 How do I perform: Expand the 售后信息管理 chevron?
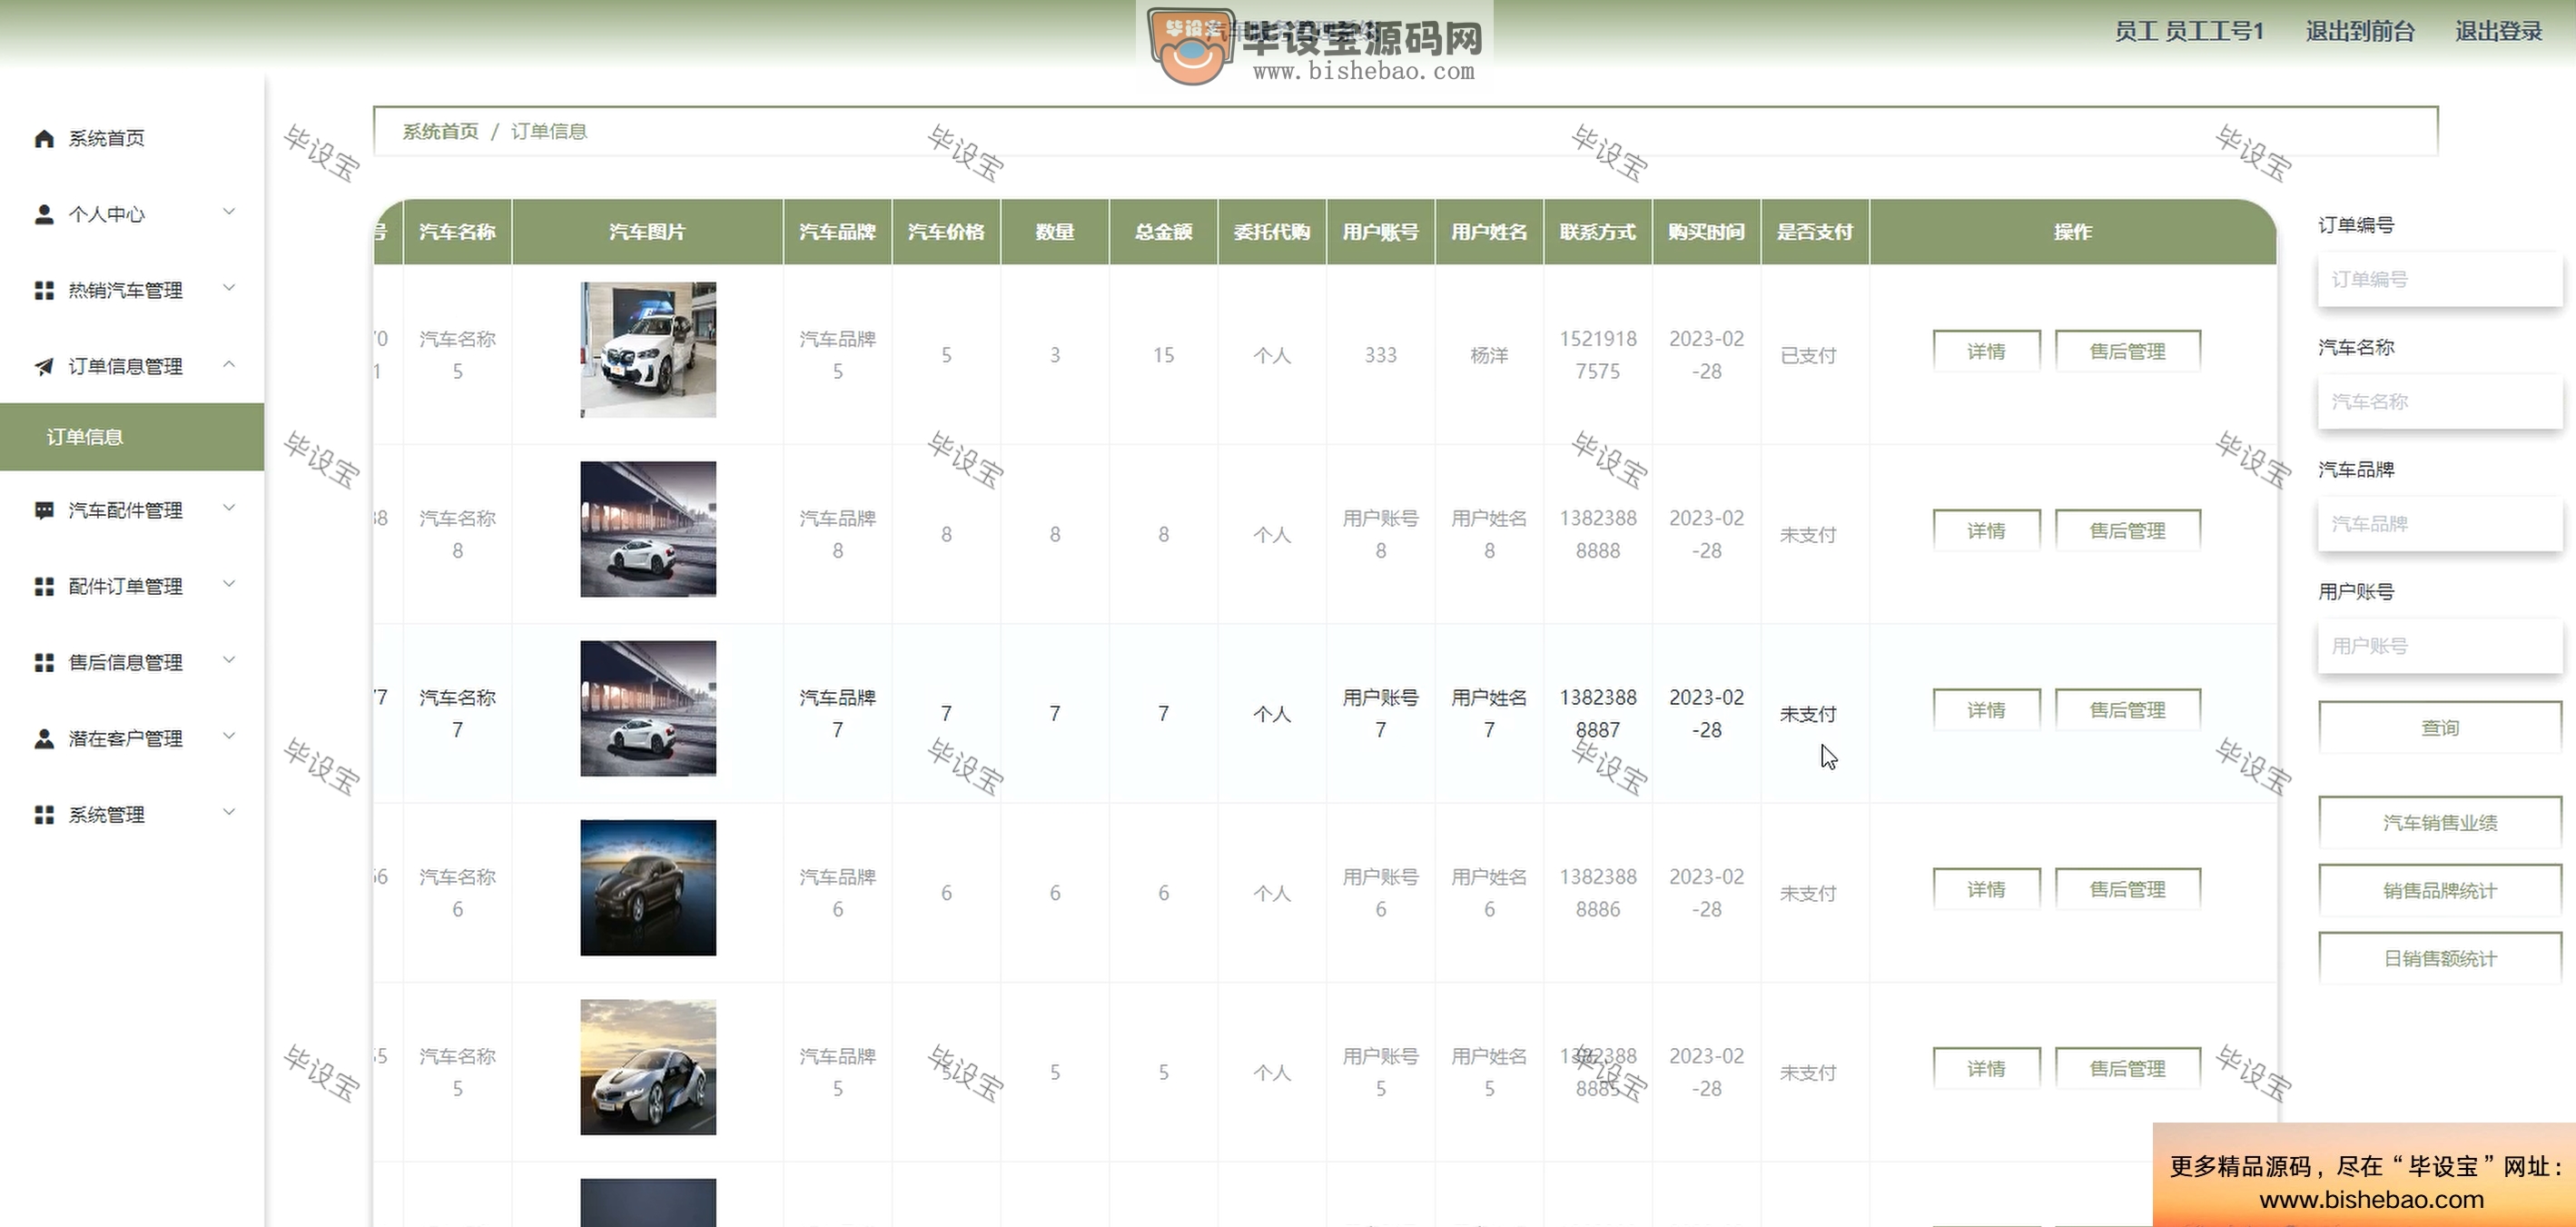coord(229,660)
